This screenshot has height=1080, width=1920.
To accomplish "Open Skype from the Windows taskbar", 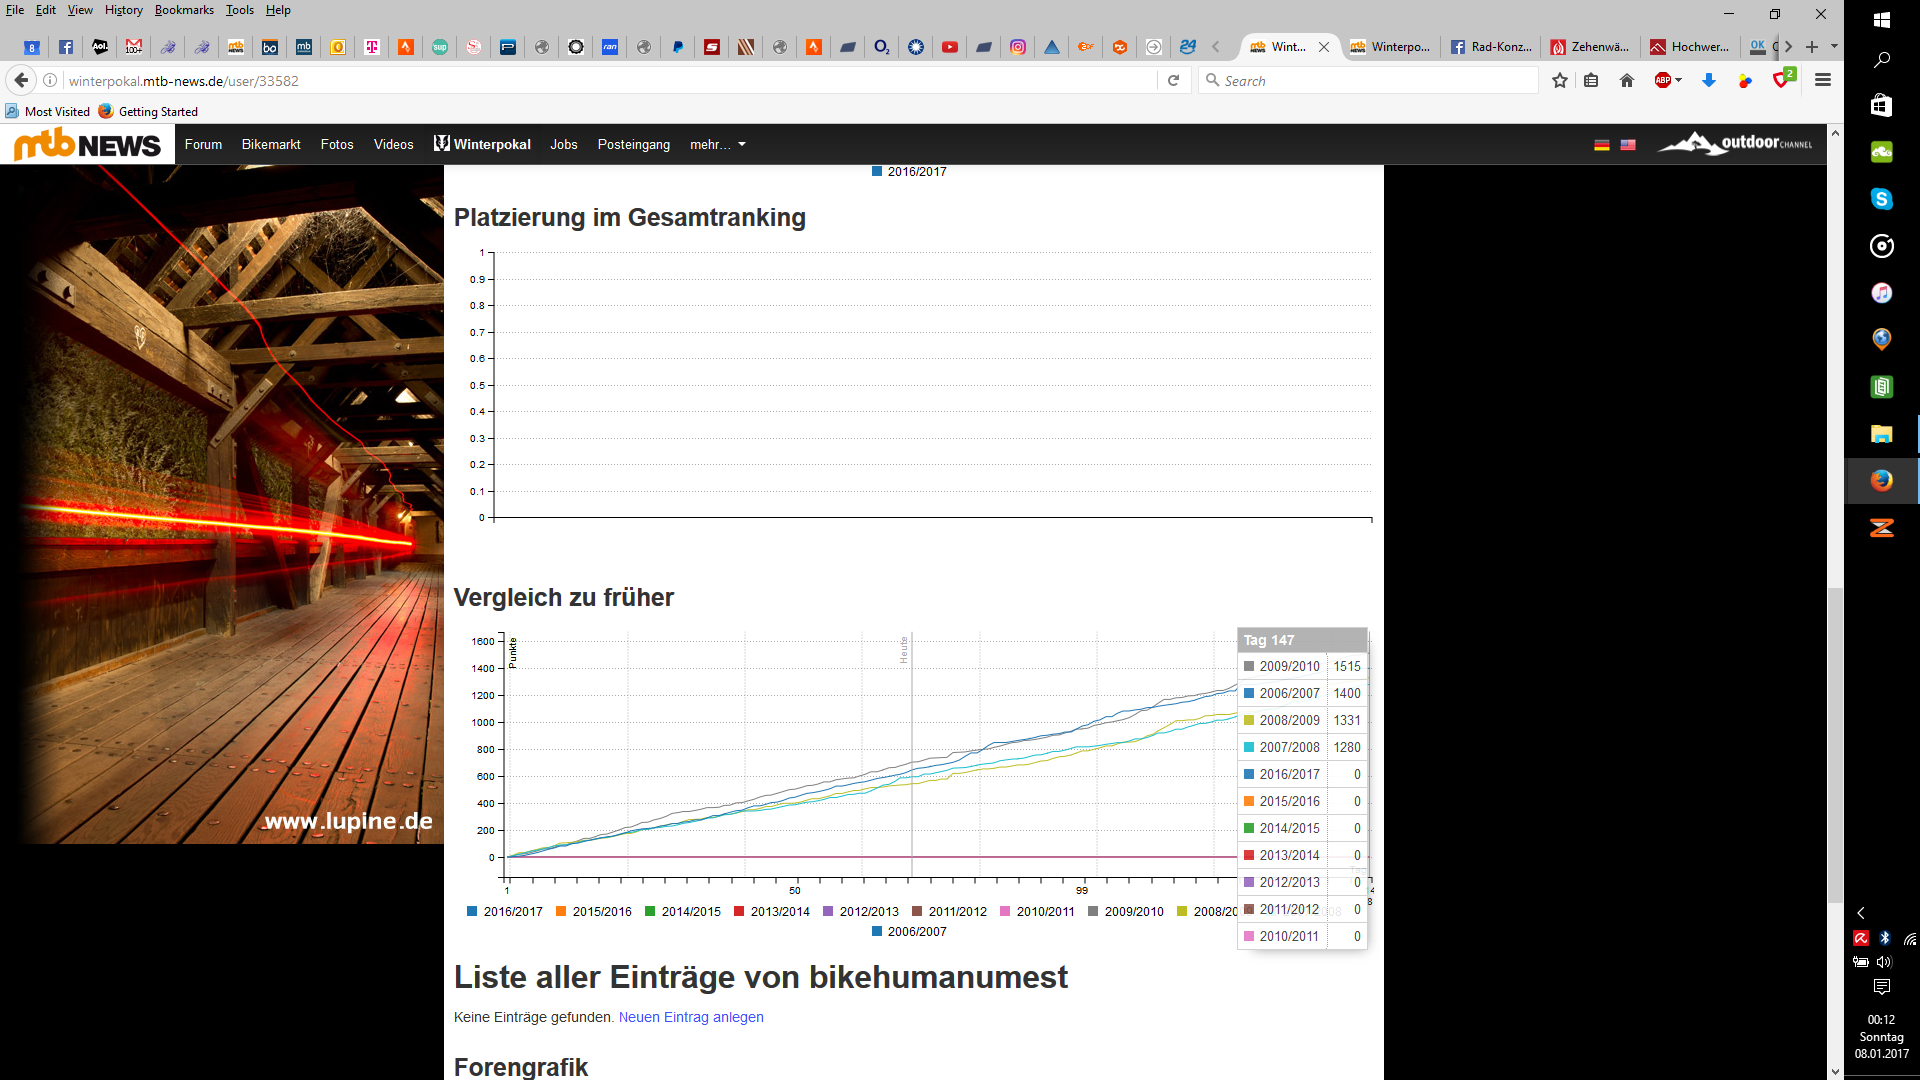I will click(1881, 199).
